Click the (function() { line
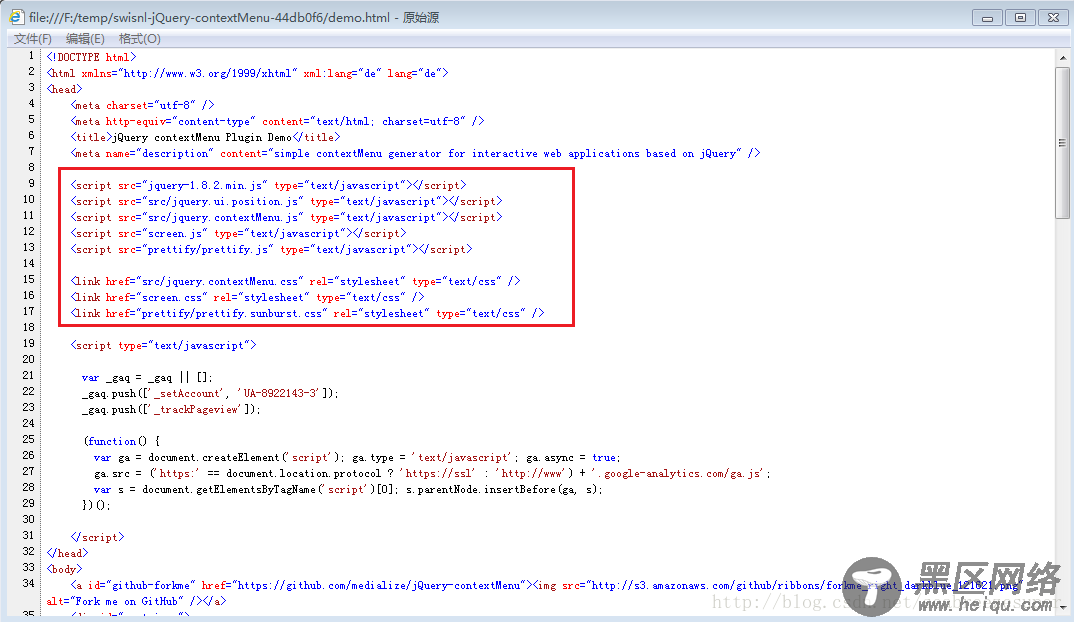The image size is (1074, 622). coord(121,441)
